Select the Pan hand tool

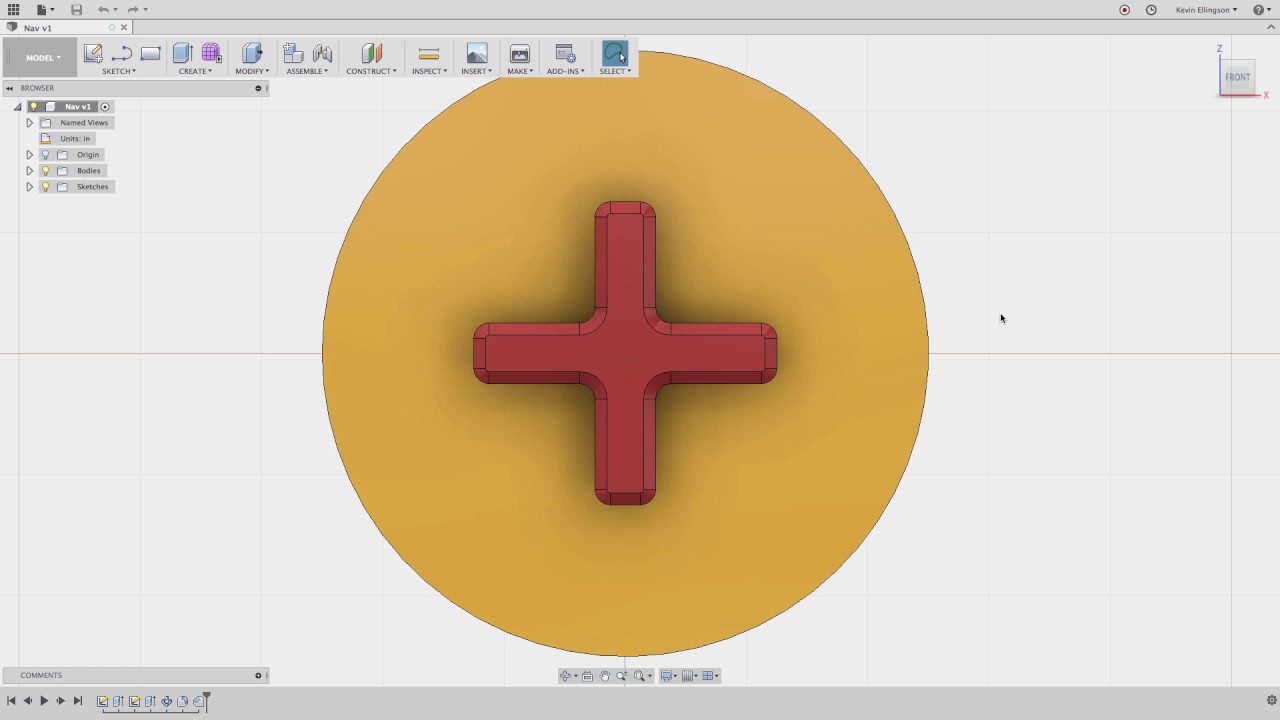(604, 676)
